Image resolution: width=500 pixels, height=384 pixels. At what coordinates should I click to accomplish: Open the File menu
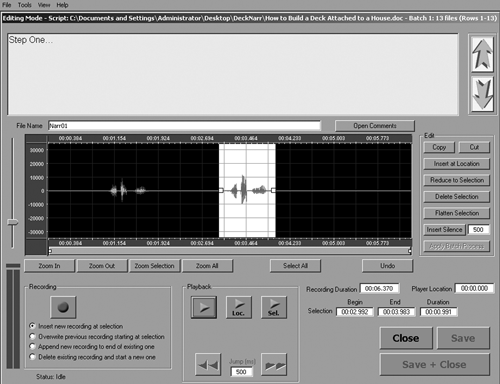(7, 5)
